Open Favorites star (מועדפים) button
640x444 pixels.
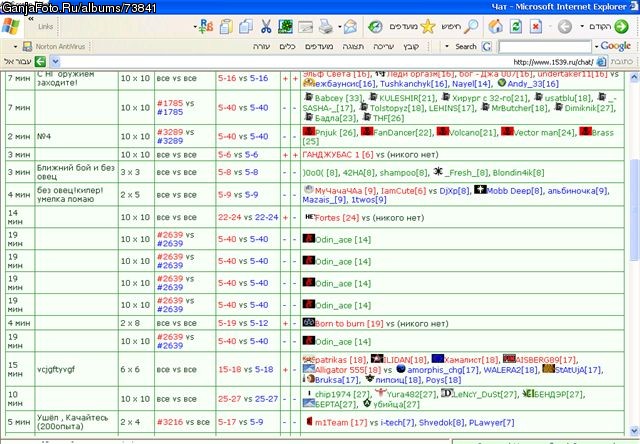tap(428, 27)
